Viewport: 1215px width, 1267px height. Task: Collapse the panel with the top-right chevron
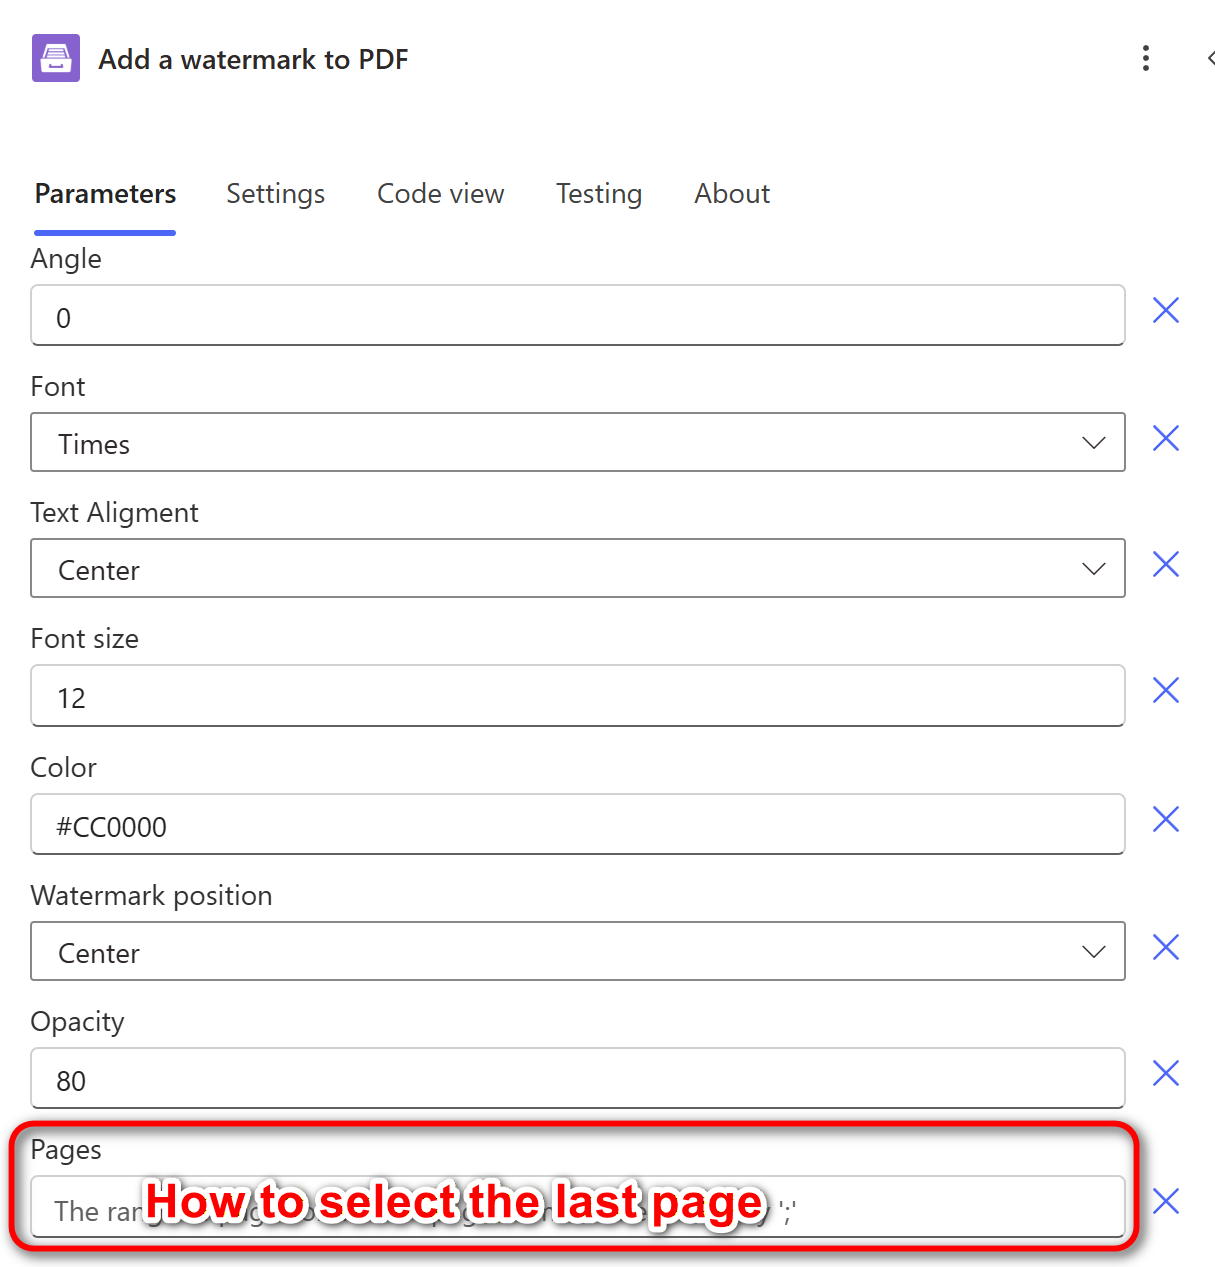tap(1209, 58)
